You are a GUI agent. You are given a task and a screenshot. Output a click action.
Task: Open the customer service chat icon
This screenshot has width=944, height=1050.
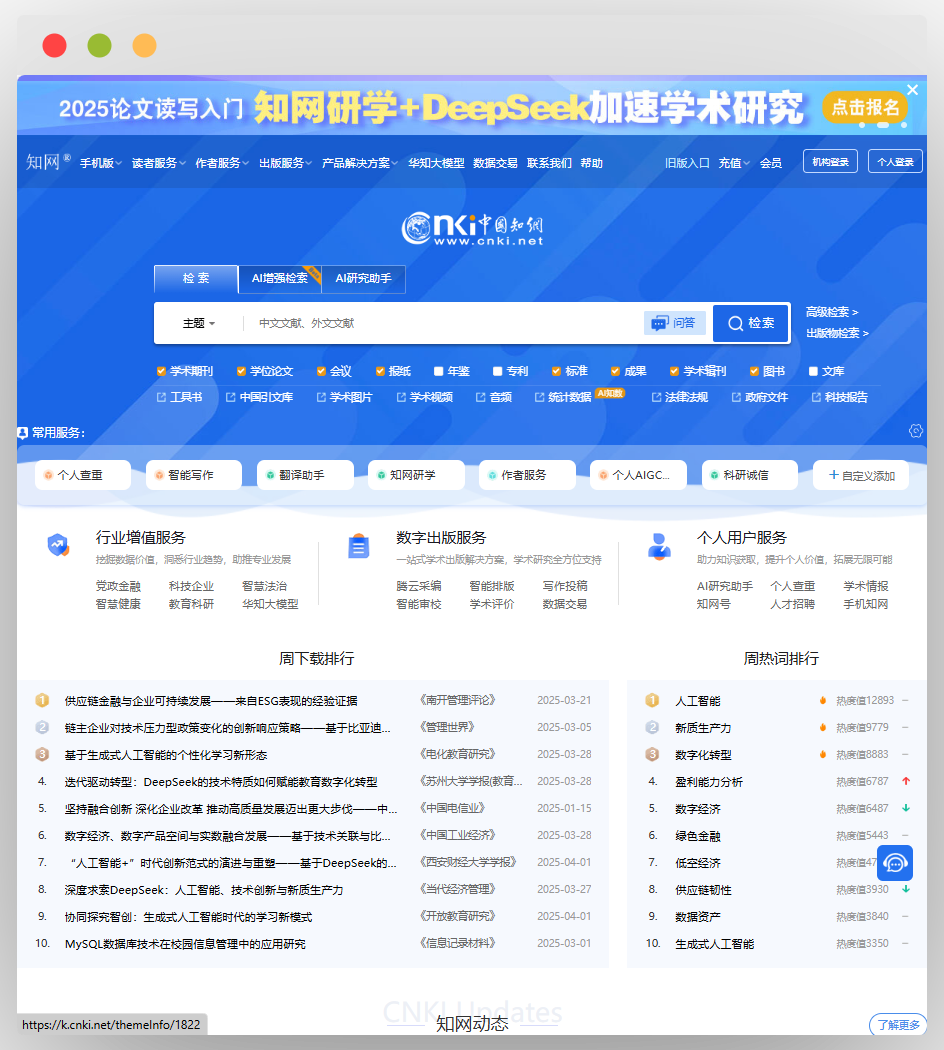point(895,862)
